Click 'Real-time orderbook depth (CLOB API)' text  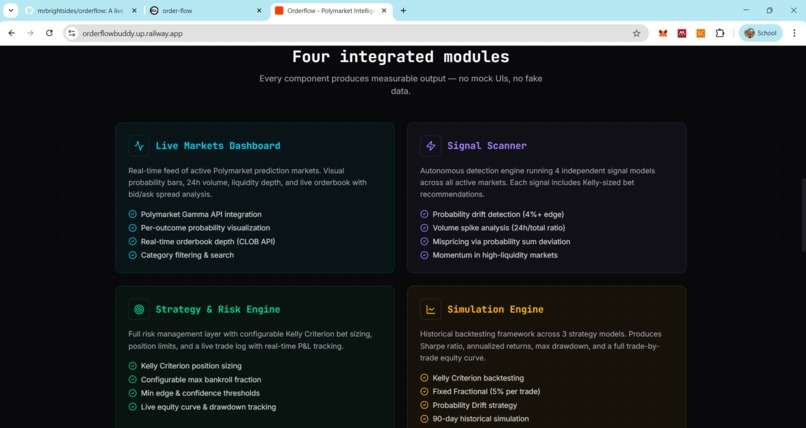point(208,241)
